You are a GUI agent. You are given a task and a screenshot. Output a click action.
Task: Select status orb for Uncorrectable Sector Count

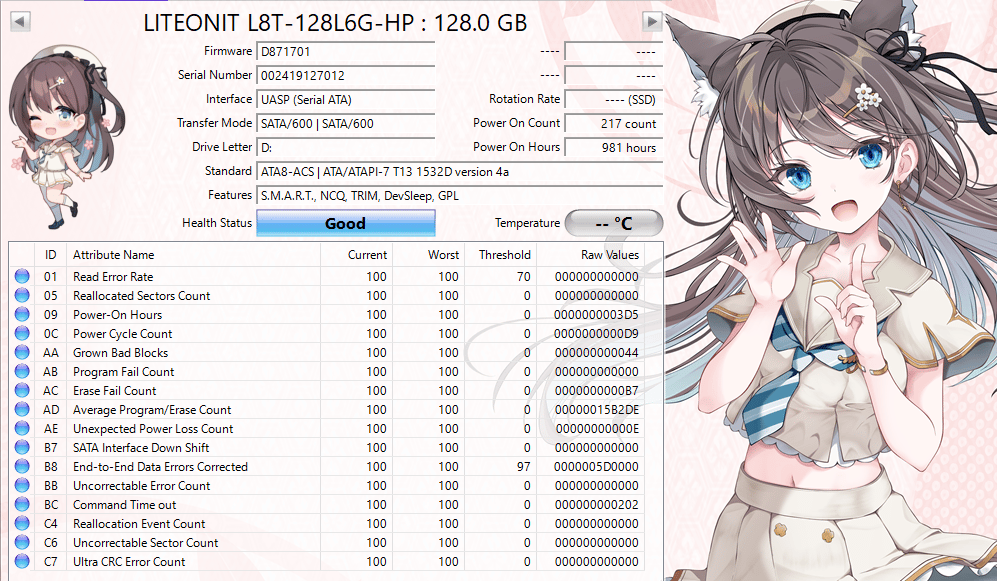click(x=22, y=542)
